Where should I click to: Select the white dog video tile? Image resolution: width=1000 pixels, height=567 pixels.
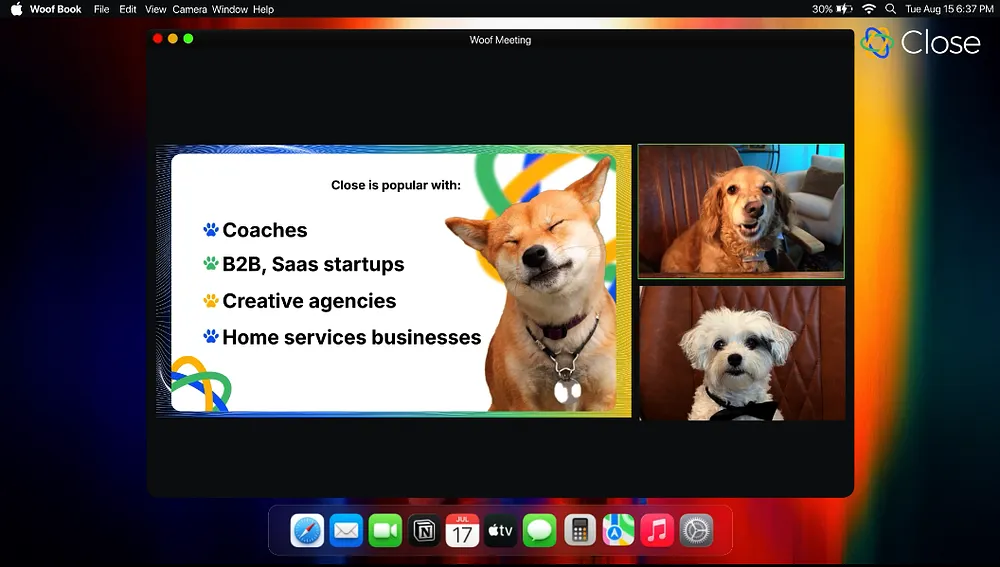[741, 353]
